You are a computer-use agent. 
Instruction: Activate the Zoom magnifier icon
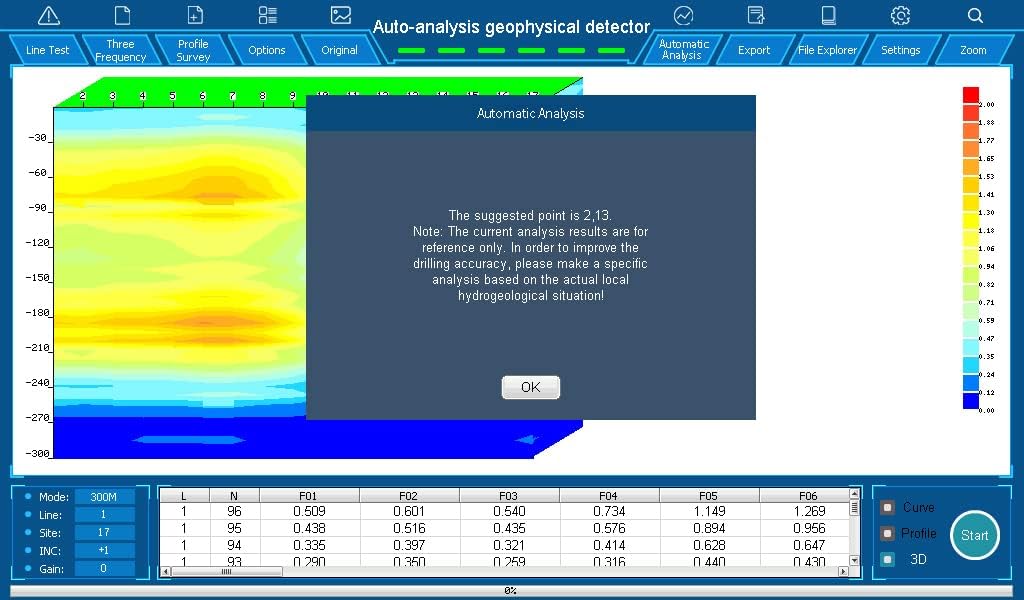point(973,15)
